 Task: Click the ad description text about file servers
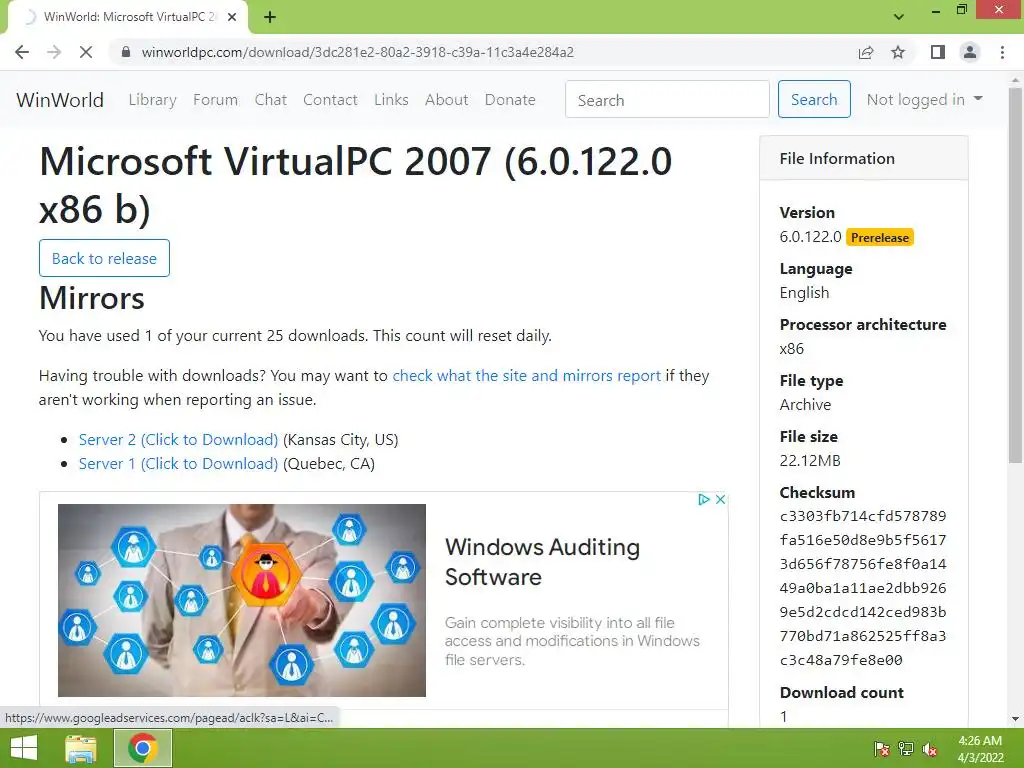click(572, 641)
